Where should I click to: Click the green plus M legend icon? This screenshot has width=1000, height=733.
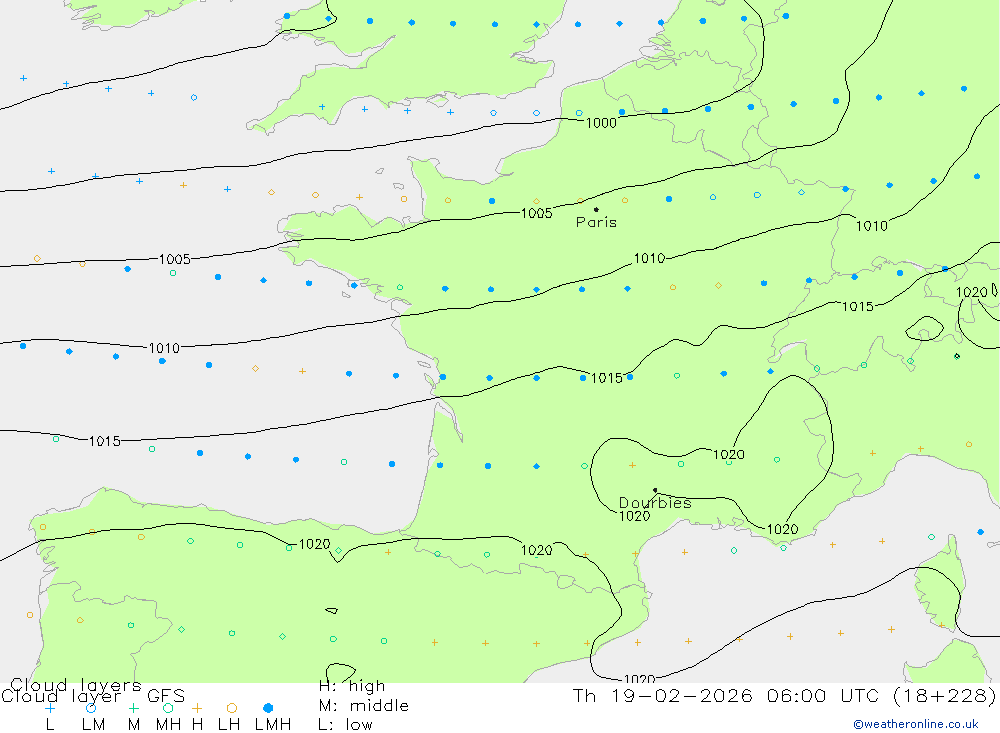tap(133, 708)
